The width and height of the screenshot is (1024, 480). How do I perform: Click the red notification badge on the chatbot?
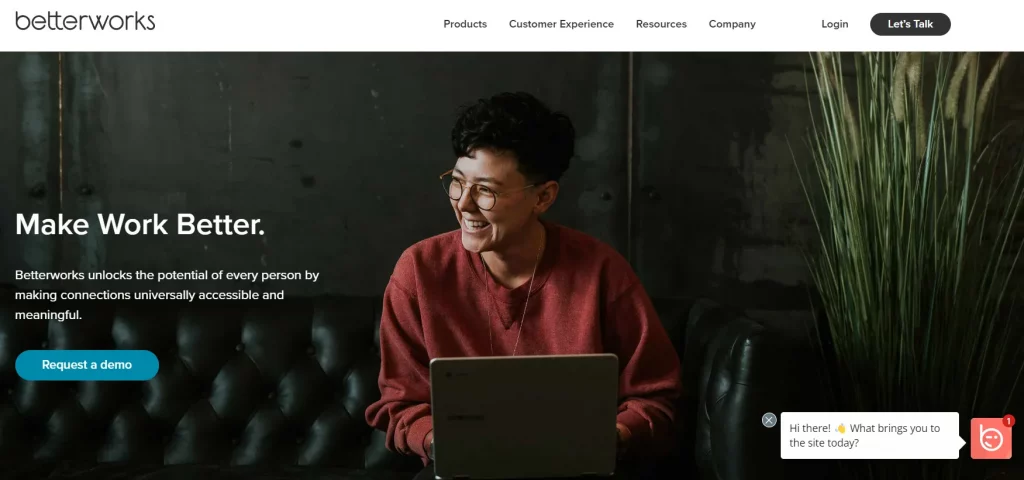tap(1008, 421)
